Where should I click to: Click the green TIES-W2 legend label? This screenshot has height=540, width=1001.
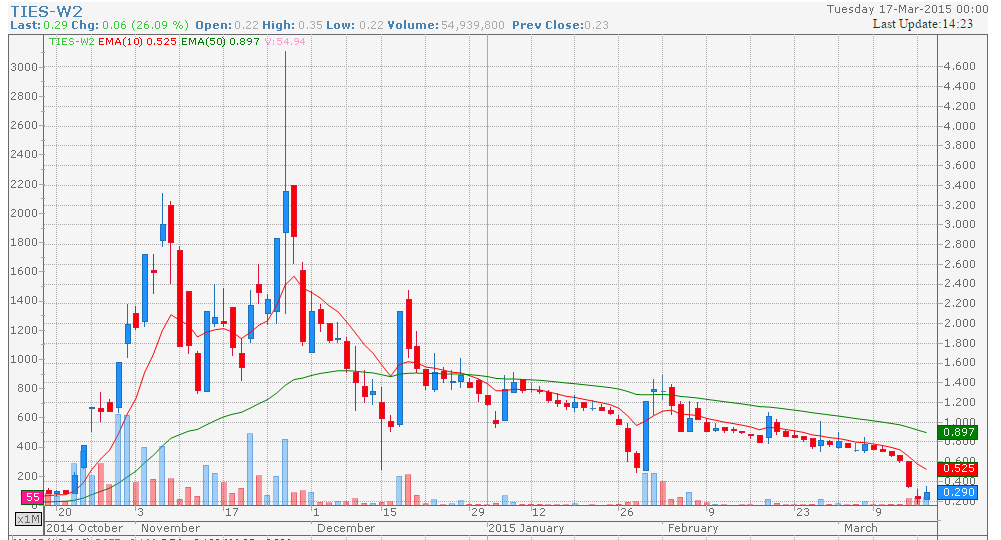pos(72,41)
